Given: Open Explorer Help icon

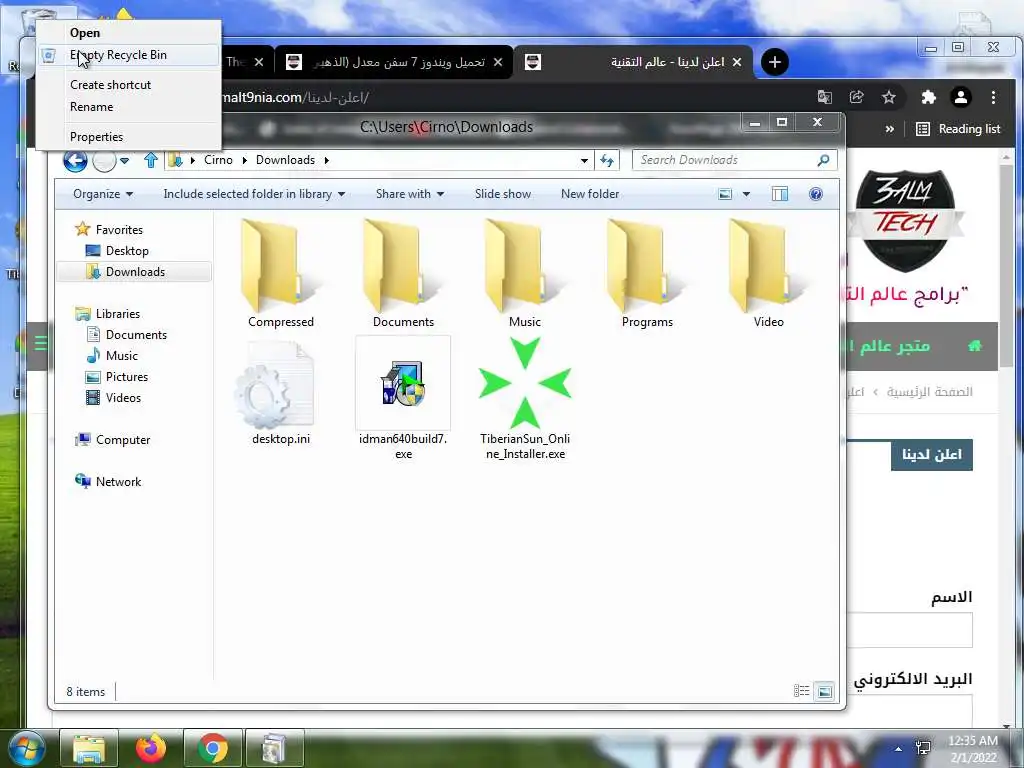Looking at the screenshot, I should point(816,194).
